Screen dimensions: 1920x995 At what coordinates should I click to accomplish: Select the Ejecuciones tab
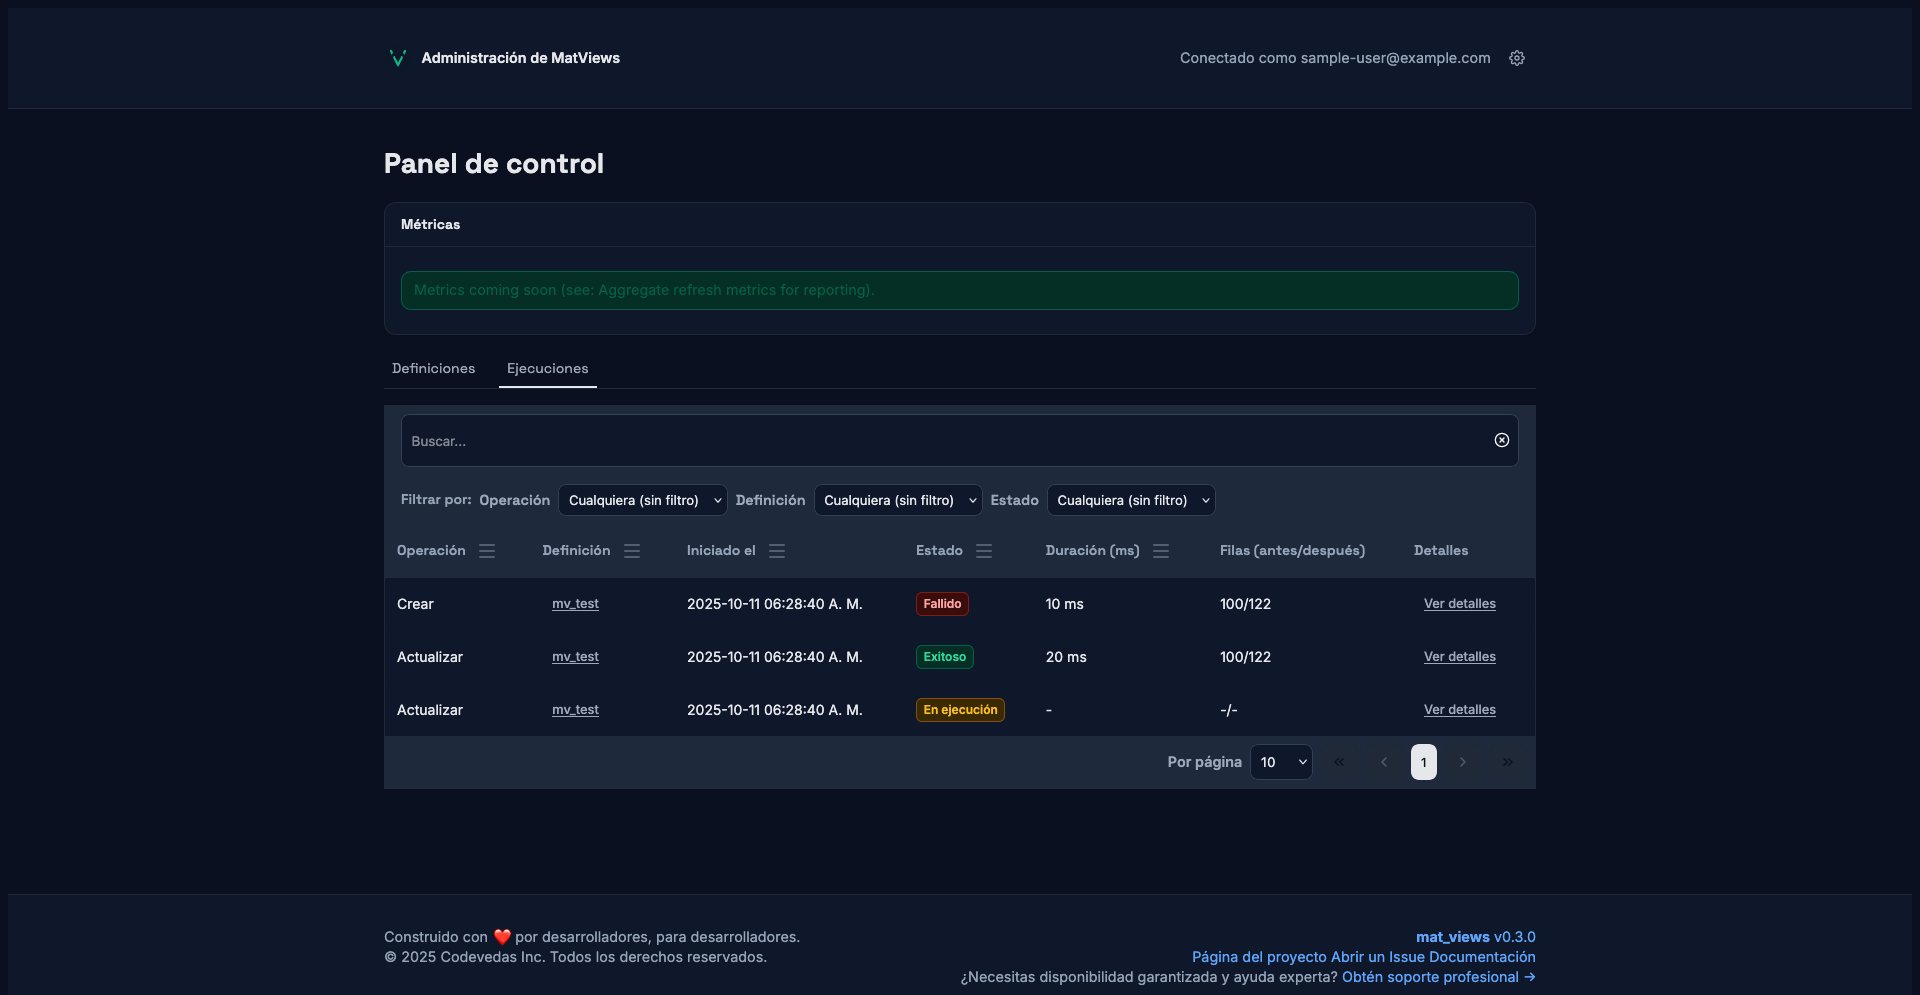(547, 369)
